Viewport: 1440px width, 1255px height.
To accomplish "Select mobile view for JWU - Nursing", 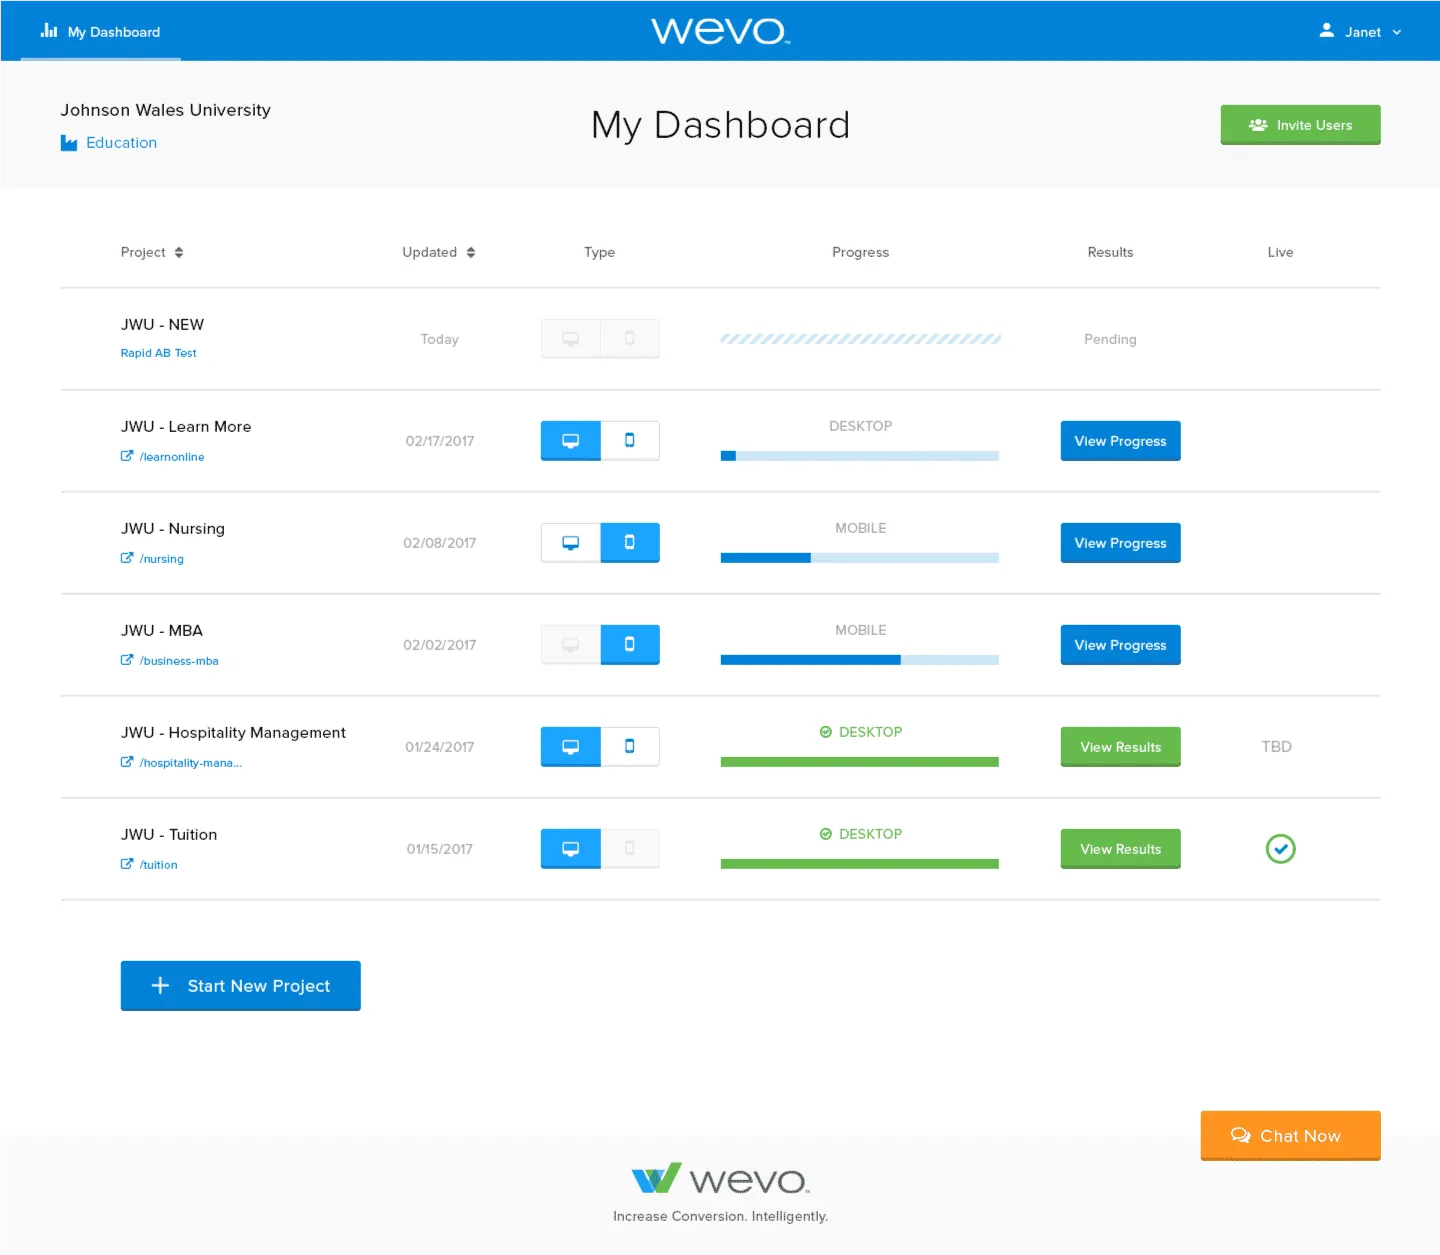I will 630,543.
